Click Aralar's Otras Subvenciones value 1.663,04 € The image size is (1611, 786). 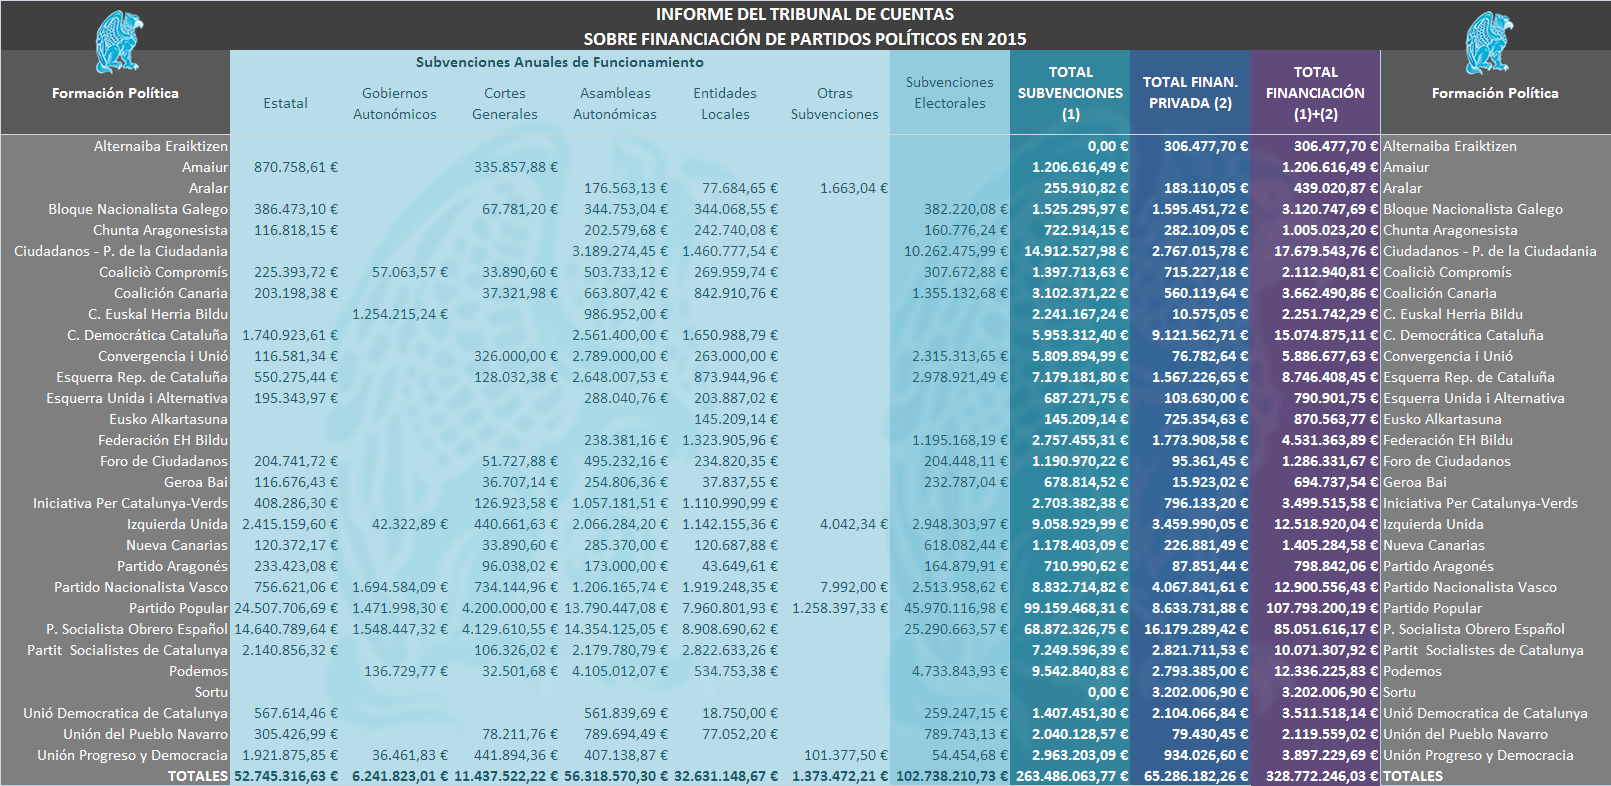pos(854,188)
